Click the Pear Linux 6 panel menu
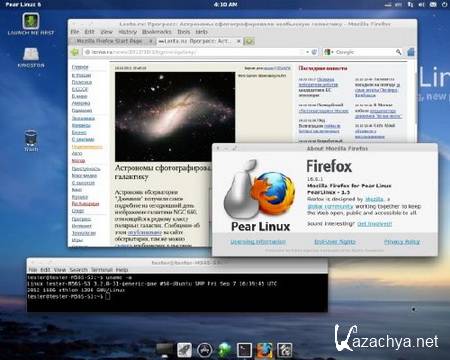The image size is (450, 360). coord(23,5)
